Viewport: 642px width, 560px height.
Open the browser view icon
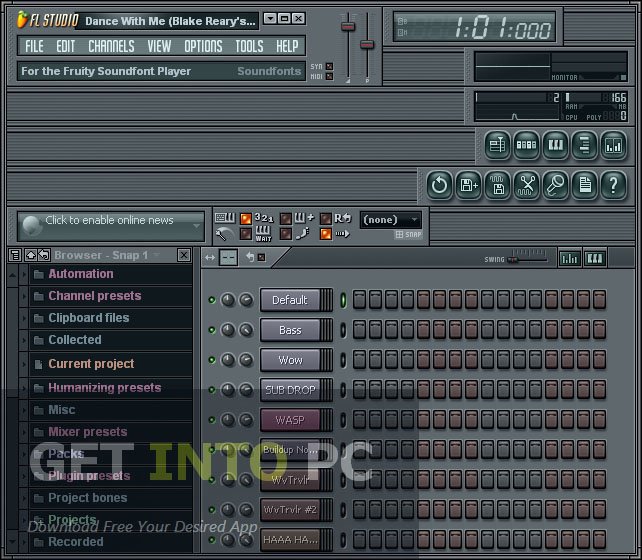[584, 145]
